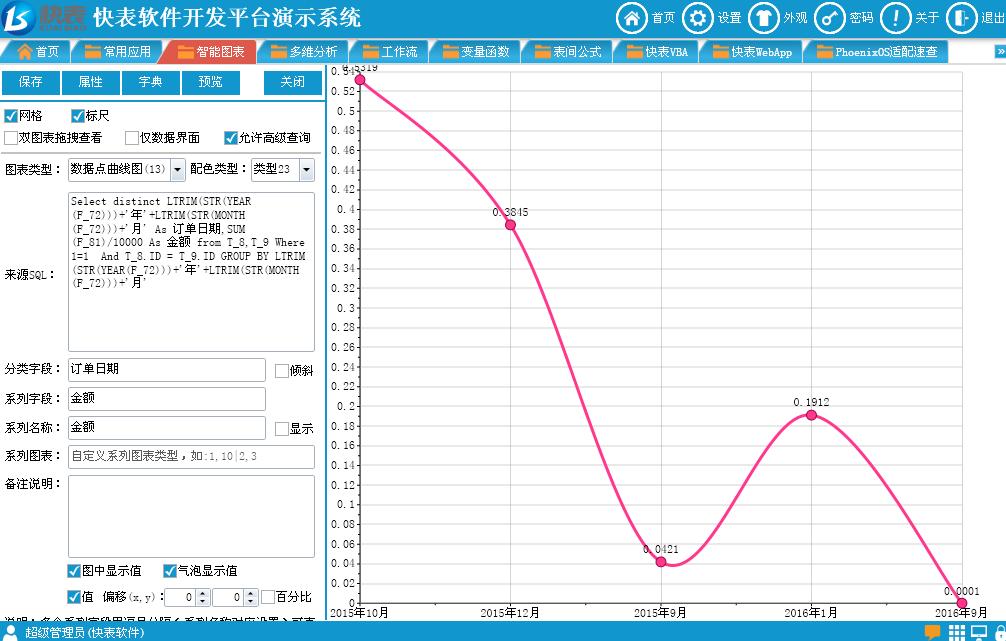The width and height of the screenshot is (1006, 641).
Task: Click the 保存 save button
Action: [x=31, y=82]
